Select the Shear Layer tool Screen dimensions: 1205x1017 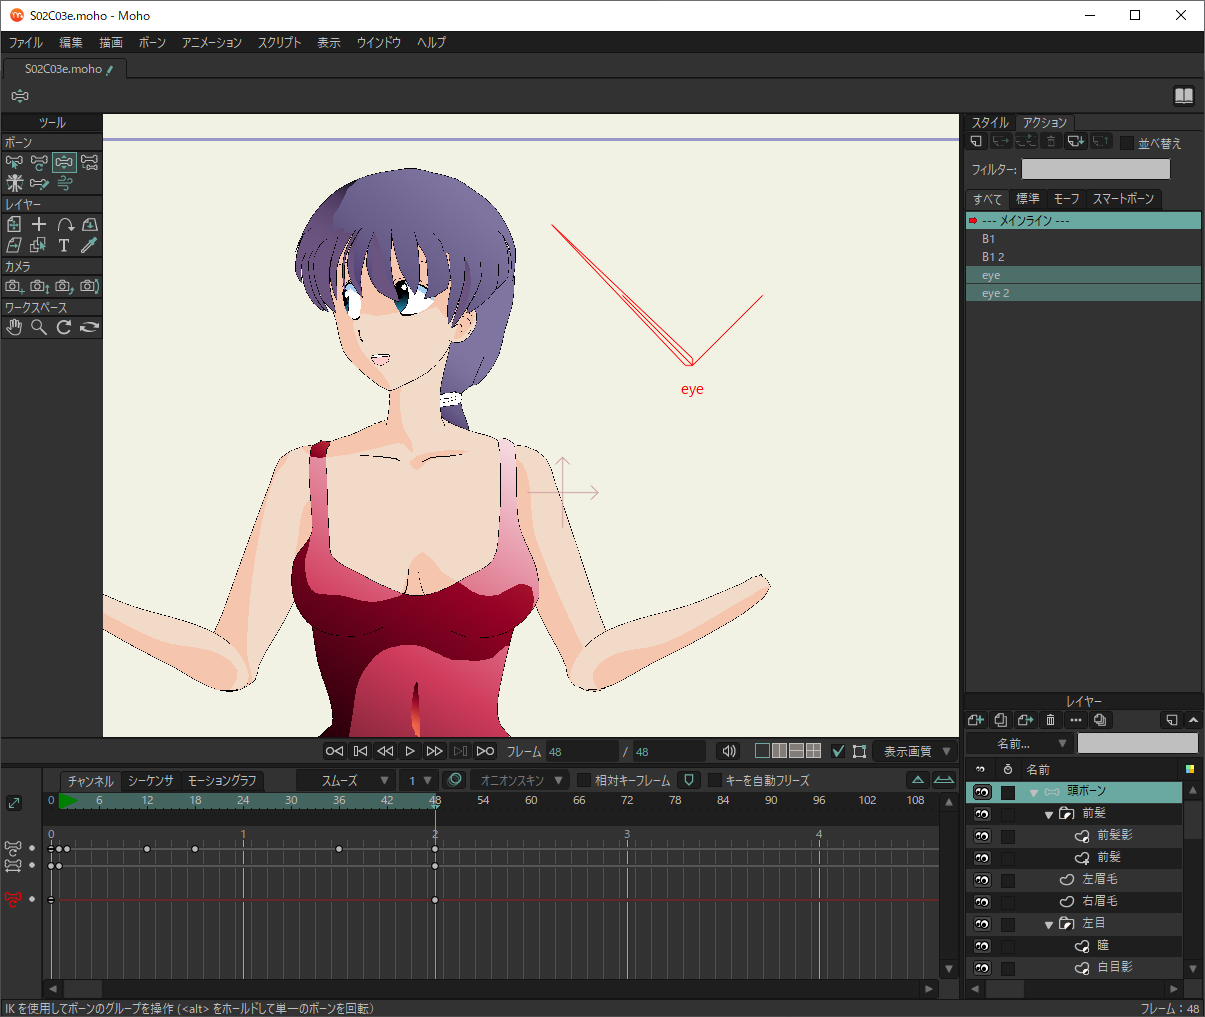pyautogui.click(x=14, y=245)
